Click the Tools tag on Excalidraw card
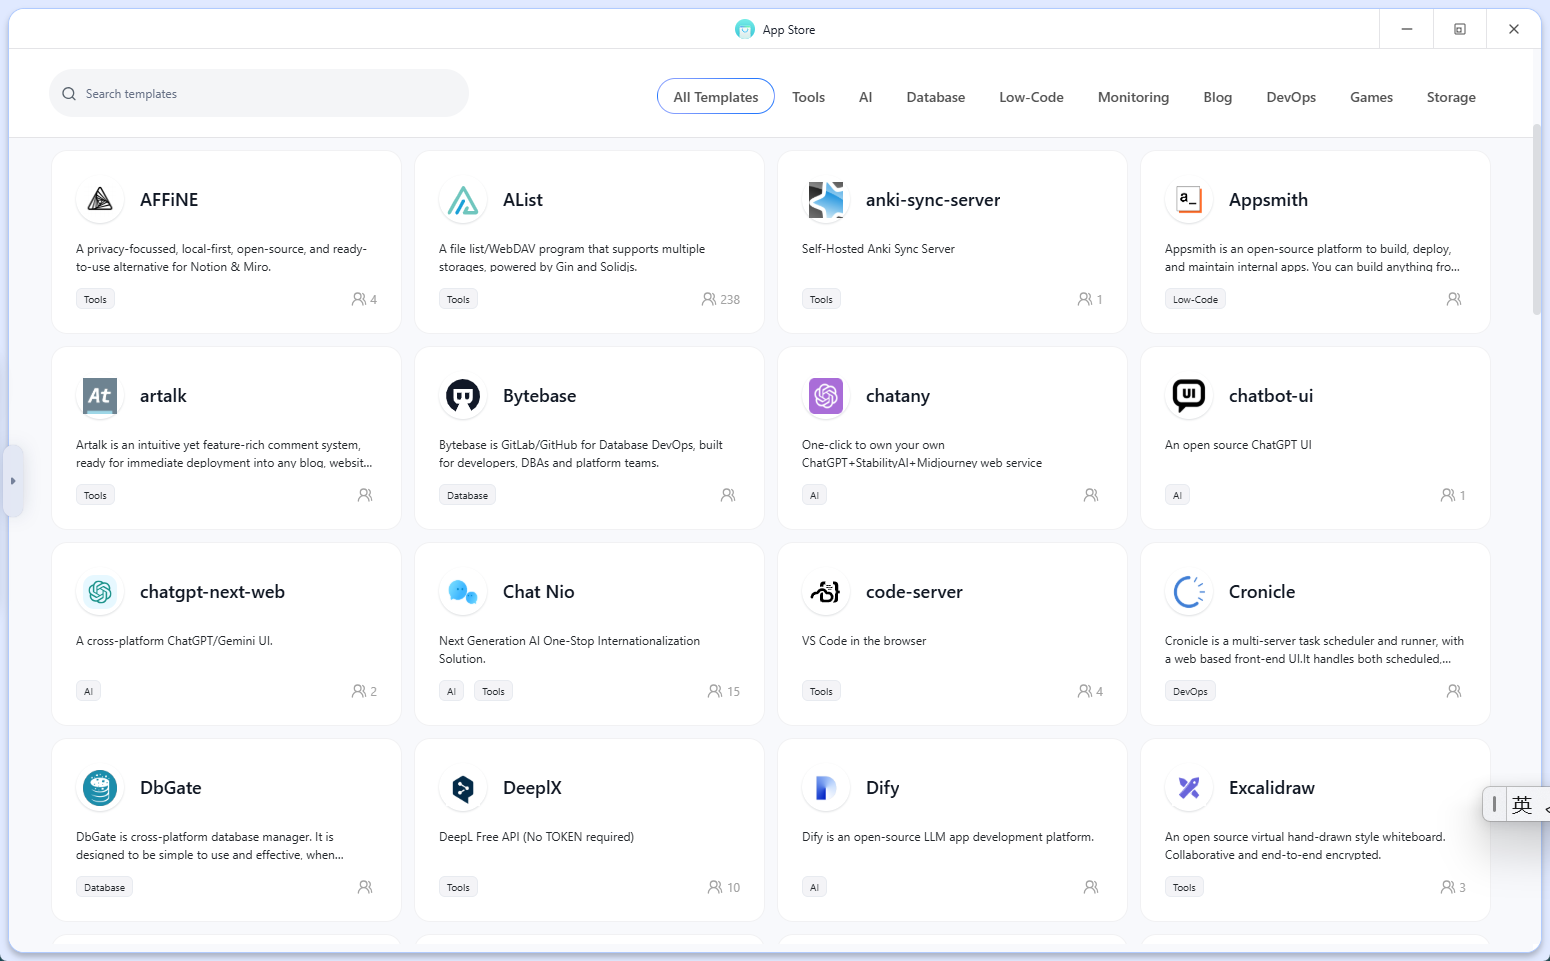 (x=1184, y=887)
